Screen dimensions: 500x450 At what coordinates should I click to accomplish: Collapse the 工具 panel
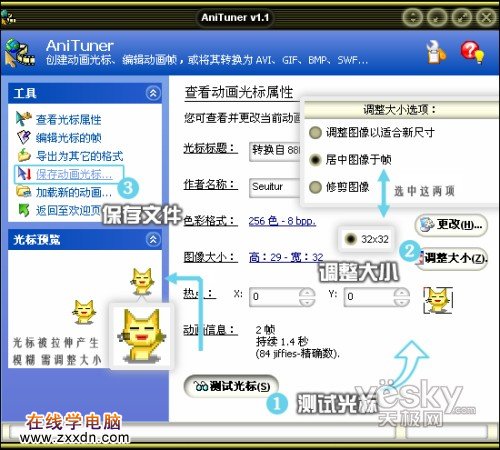(153, 93)
